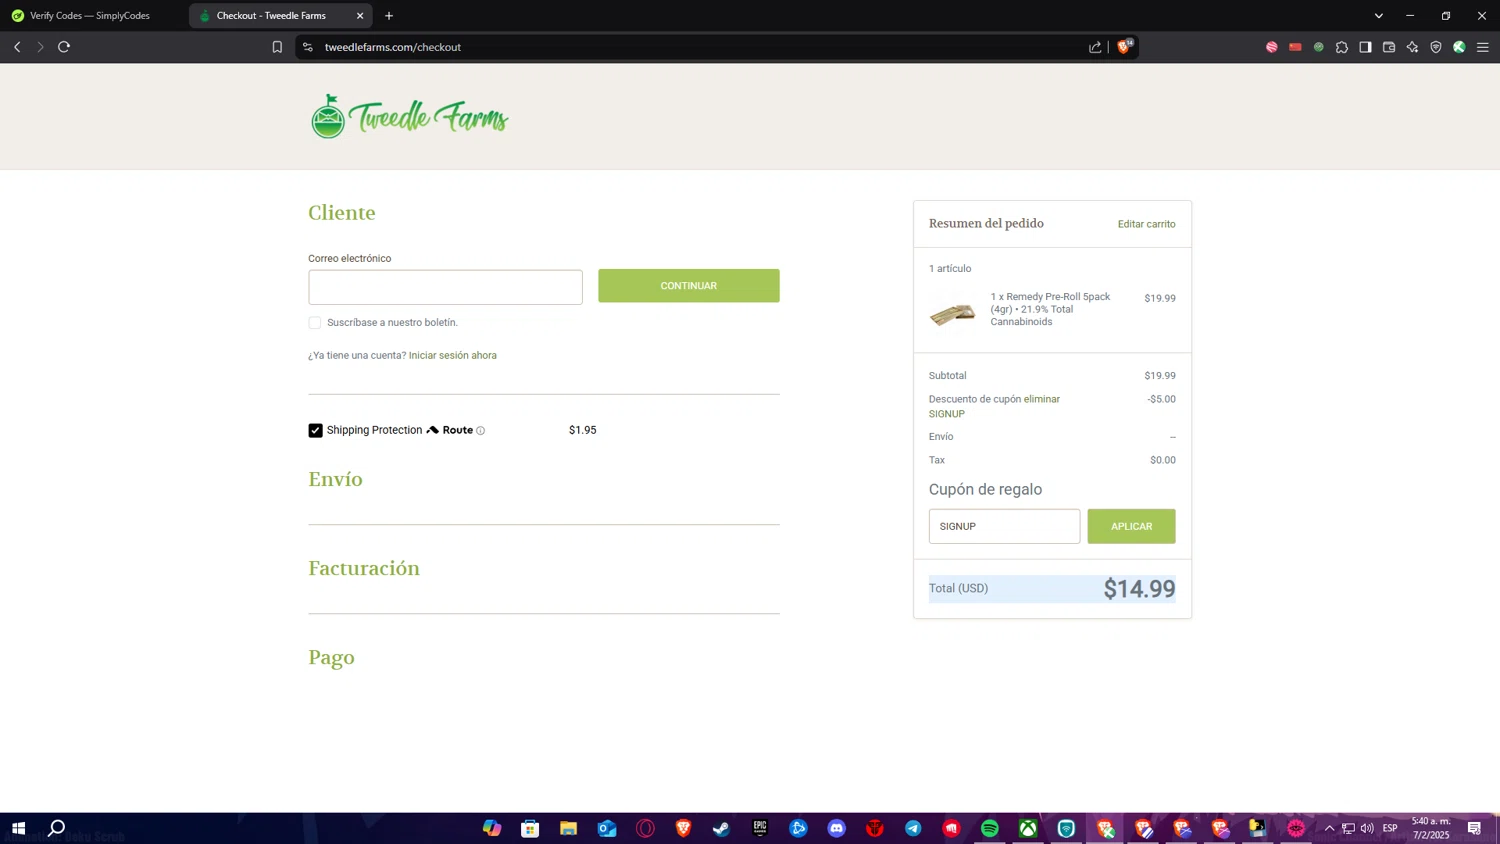Open the notification center icon
The height and width of the screenshot is (844, 1500).
pos(1474,828)
